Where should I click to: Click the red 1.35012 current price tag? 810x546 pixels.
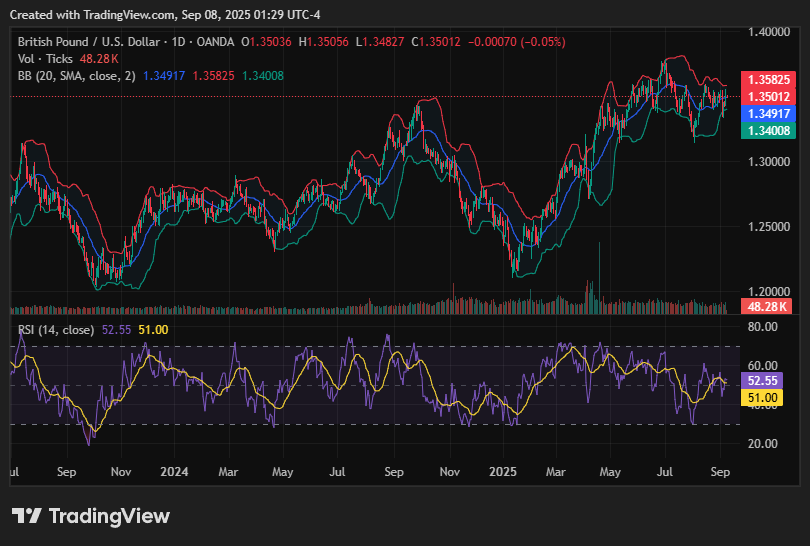click(x=769, y=97)
